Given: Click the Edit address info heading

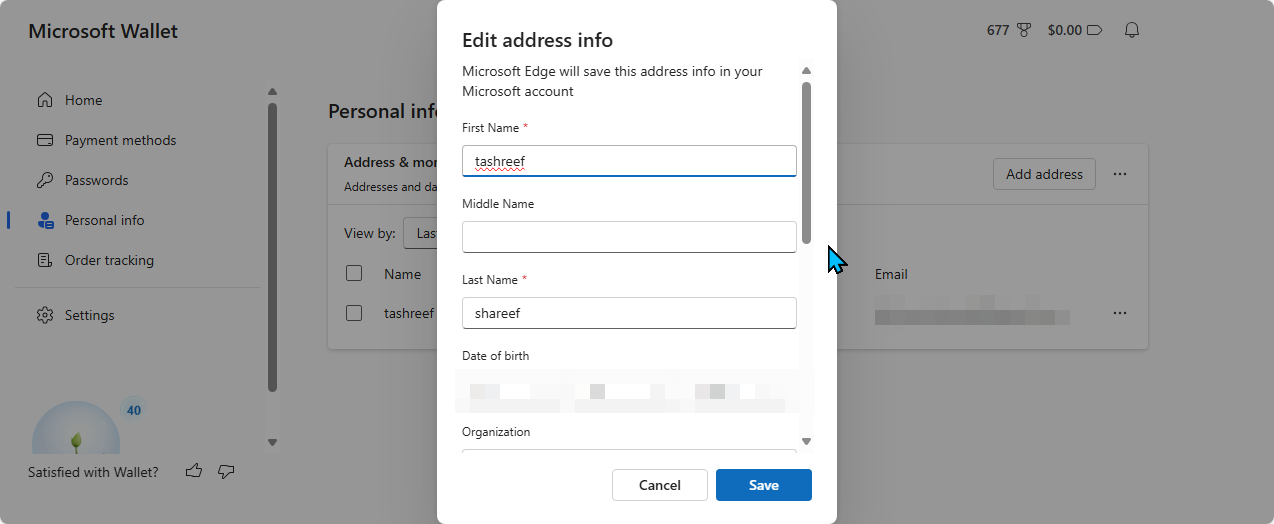Looking at the screenshot, I should coord(537,40).
